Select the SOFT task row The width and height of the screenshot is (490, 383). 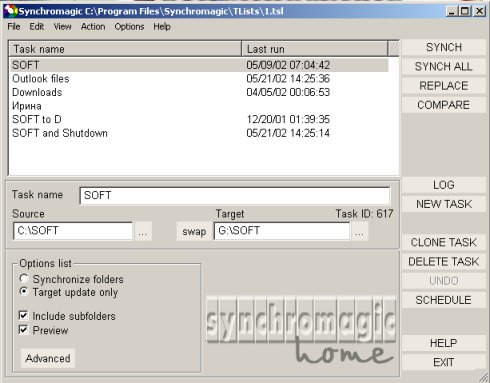[x=199, y=65]
